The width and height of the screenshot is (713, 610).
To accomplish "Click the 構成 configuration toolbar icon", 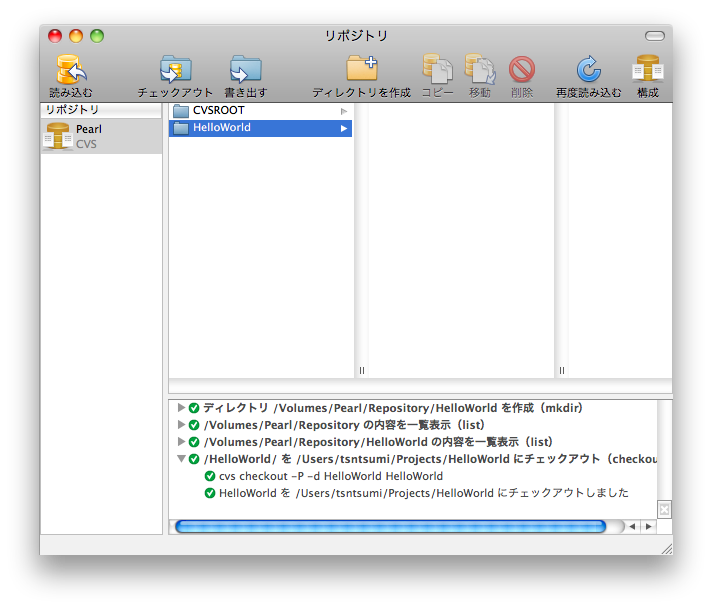I will coord(648,70).
